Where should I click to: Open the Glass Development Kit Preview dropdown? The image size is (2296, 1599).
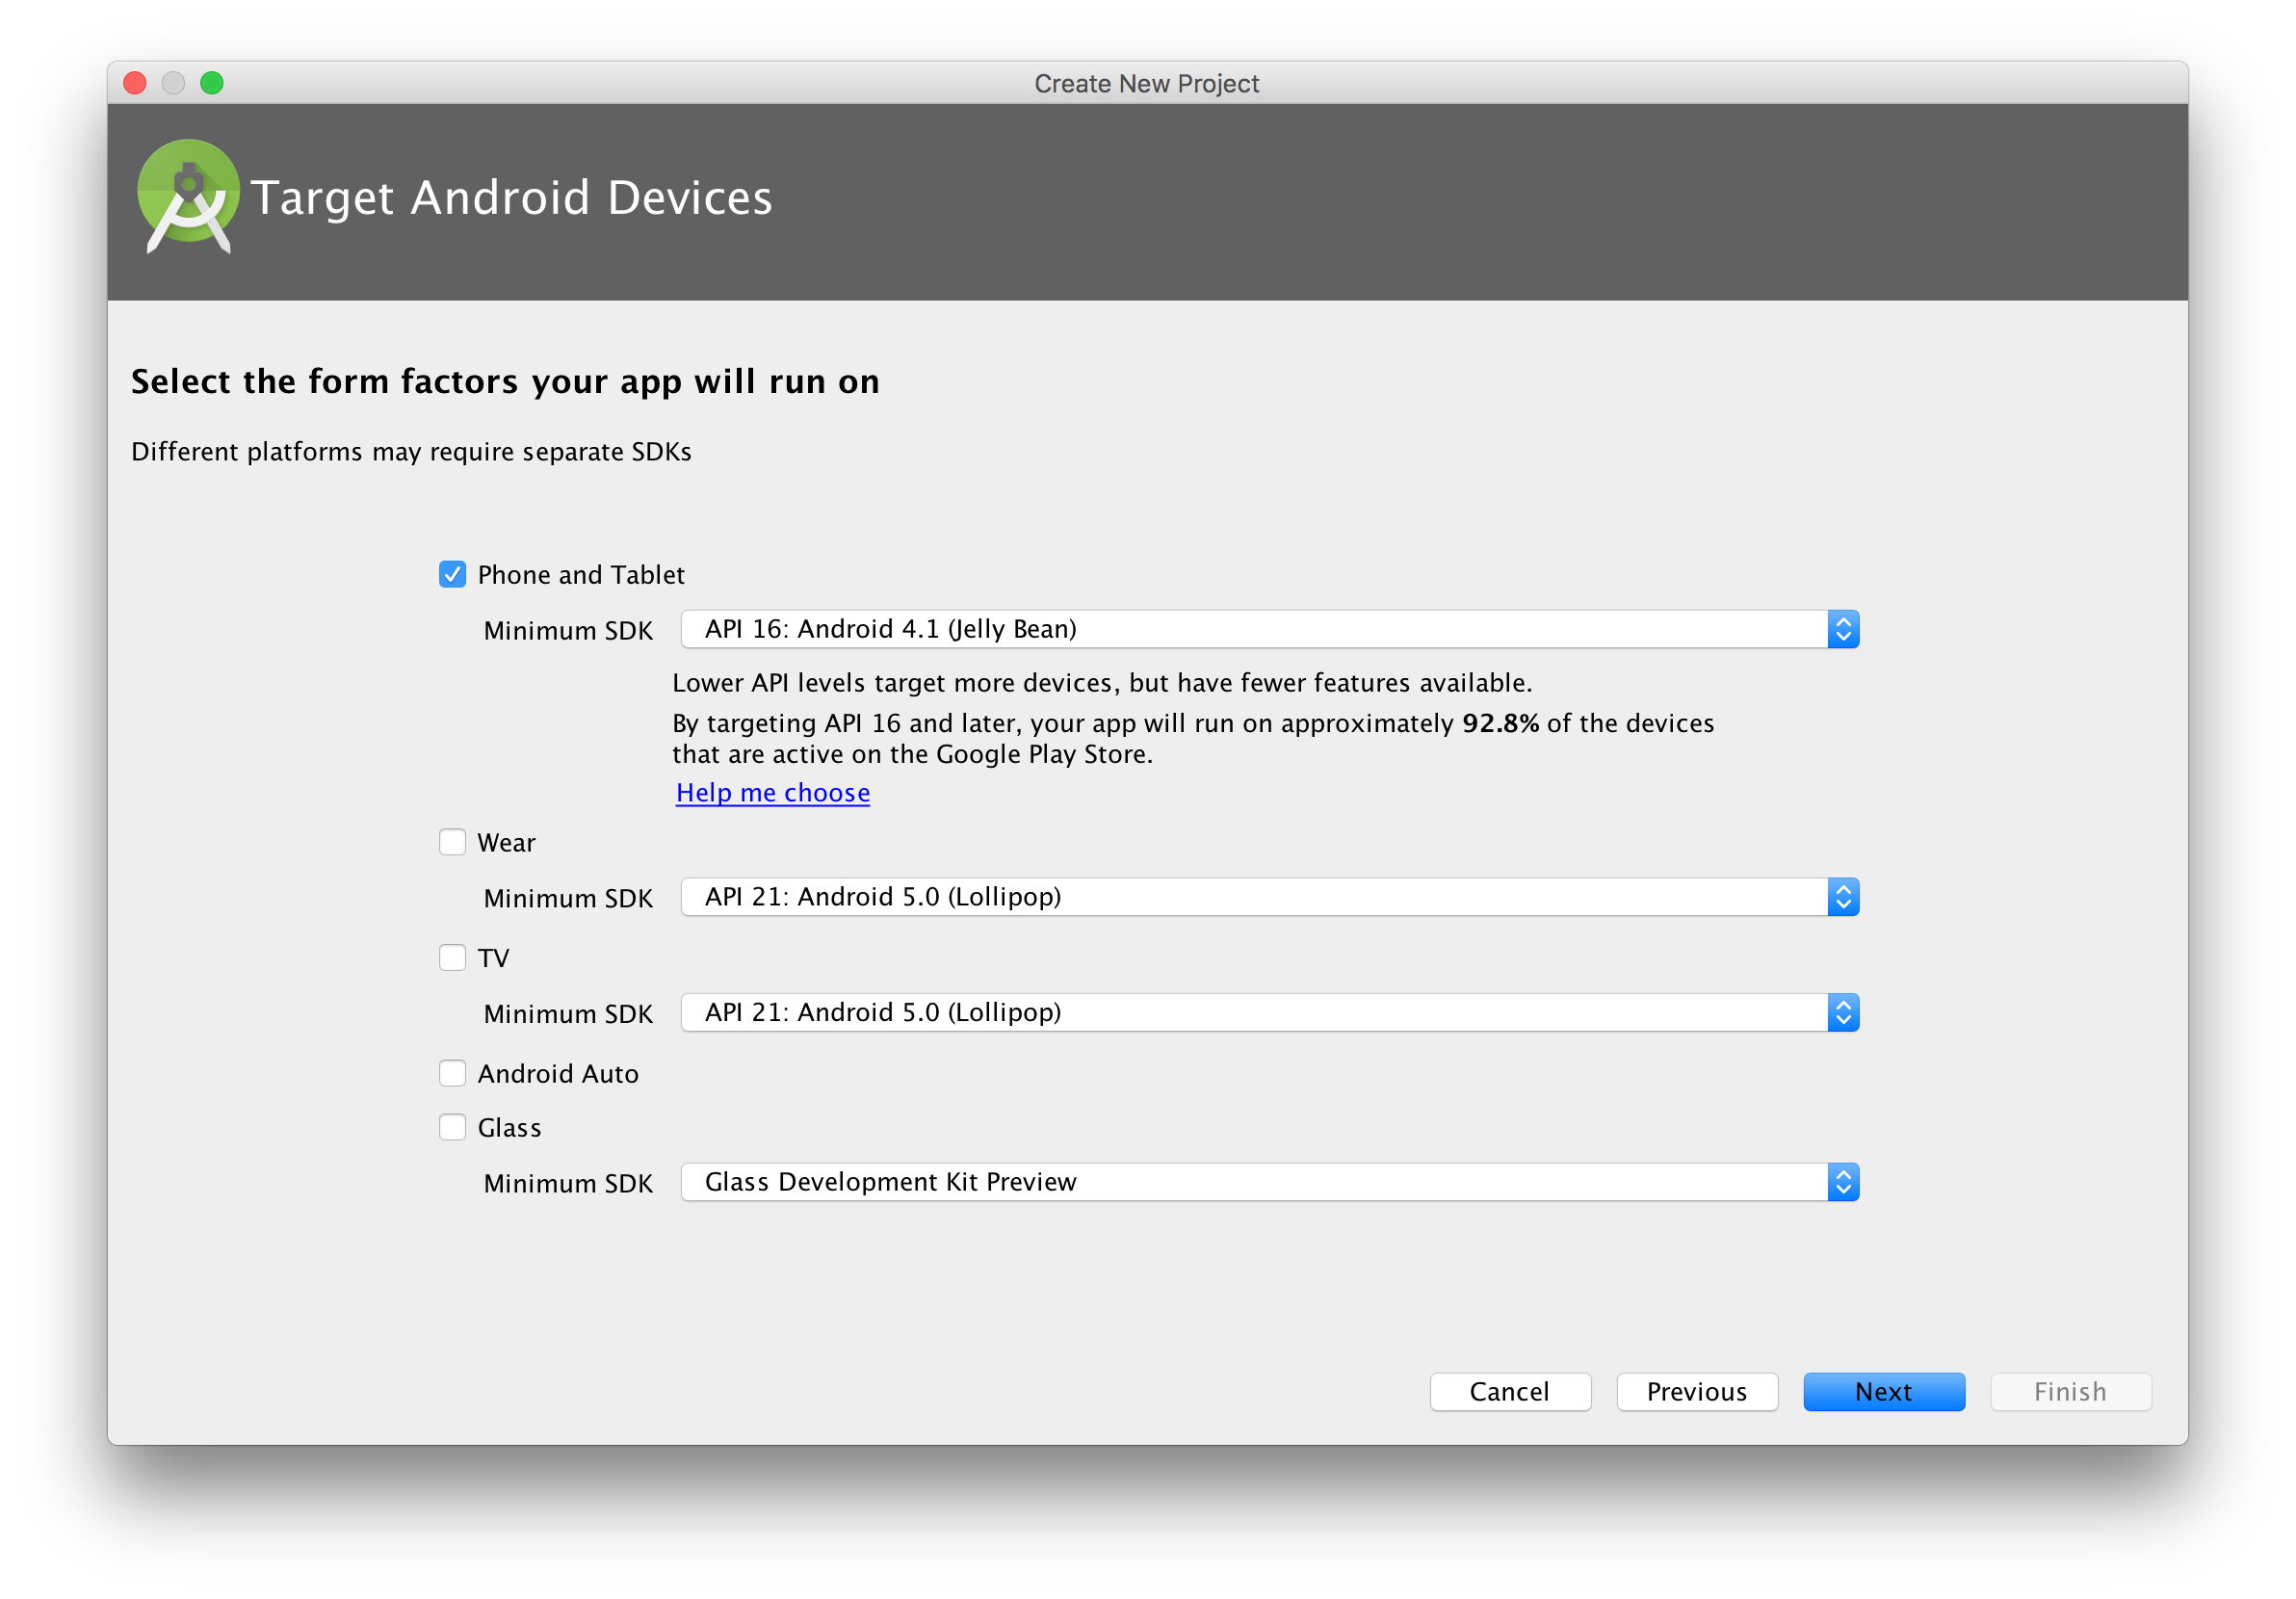click(1268, 1182)
